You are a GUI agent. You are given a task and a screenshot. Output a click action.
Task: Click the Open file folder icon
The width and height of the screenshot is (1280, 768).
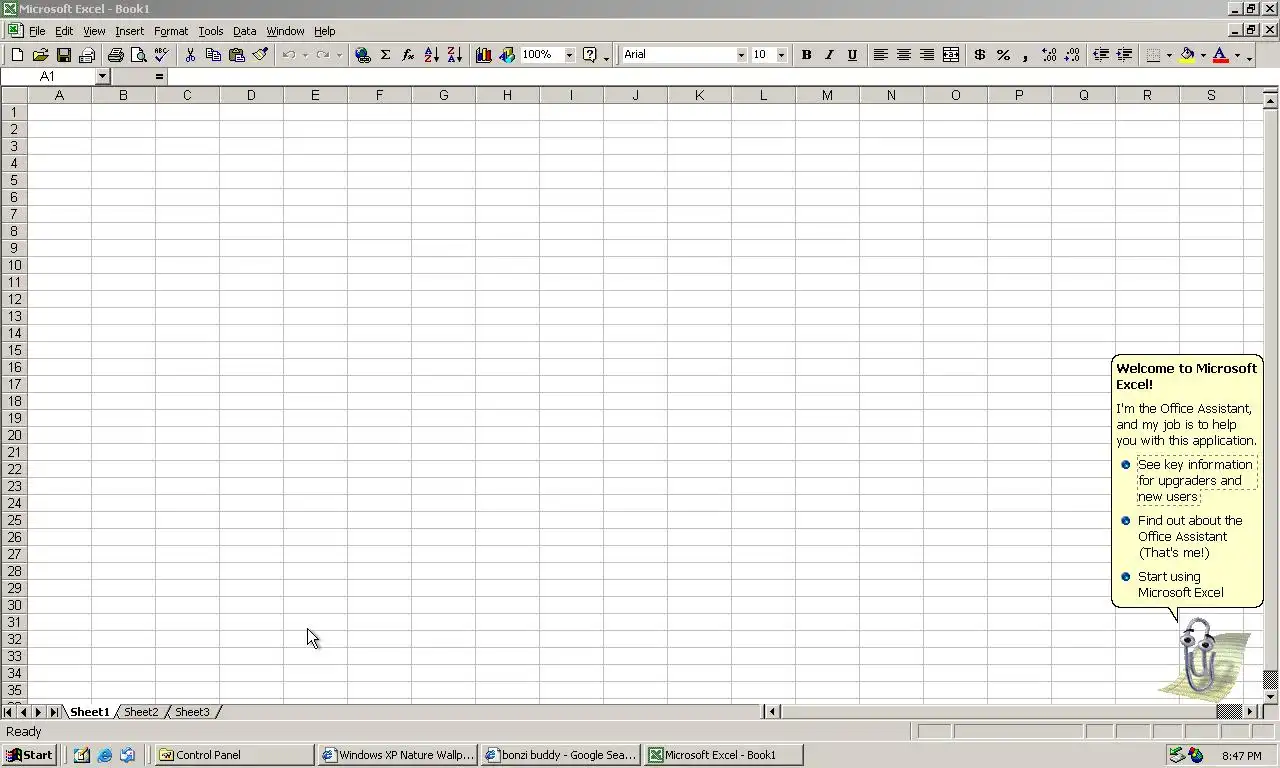coord(40,55)
